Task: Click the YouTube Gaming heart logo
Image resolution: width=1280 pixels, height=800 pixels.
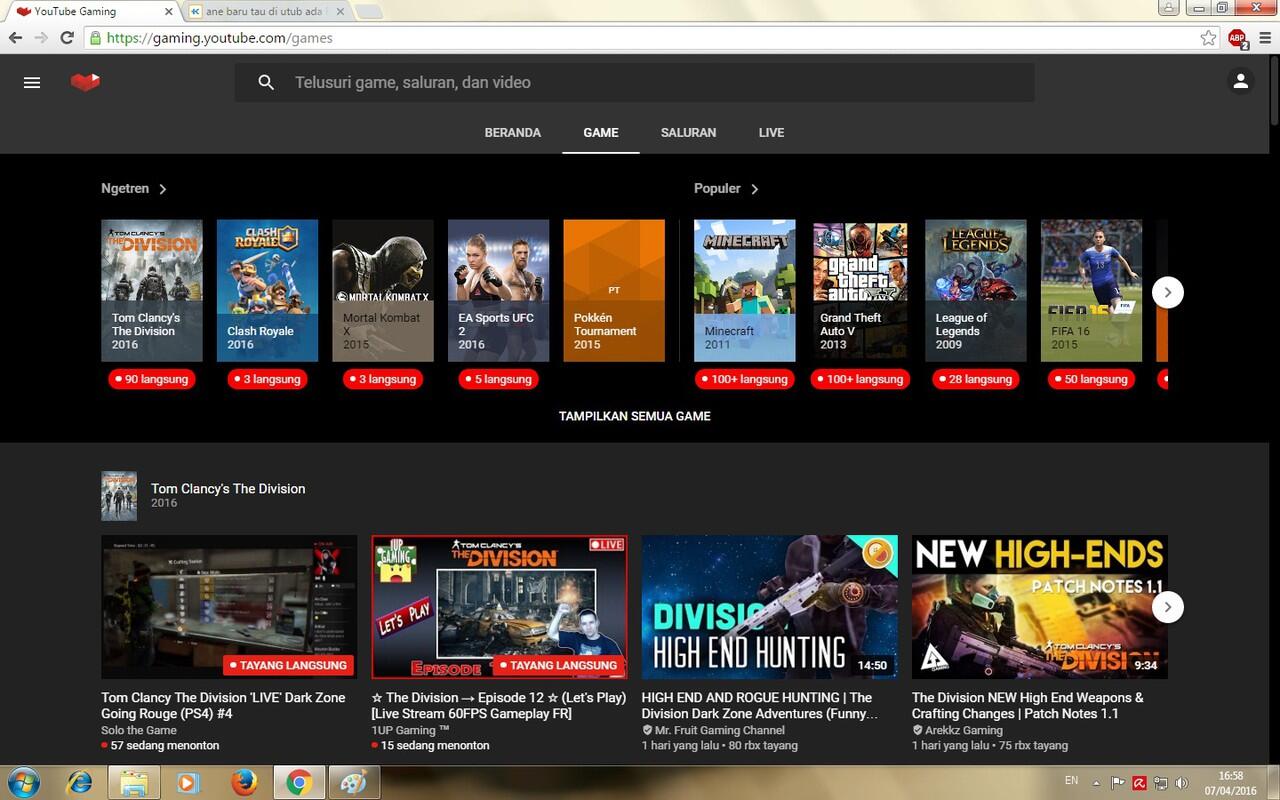Action: click(x=85, y=82)
